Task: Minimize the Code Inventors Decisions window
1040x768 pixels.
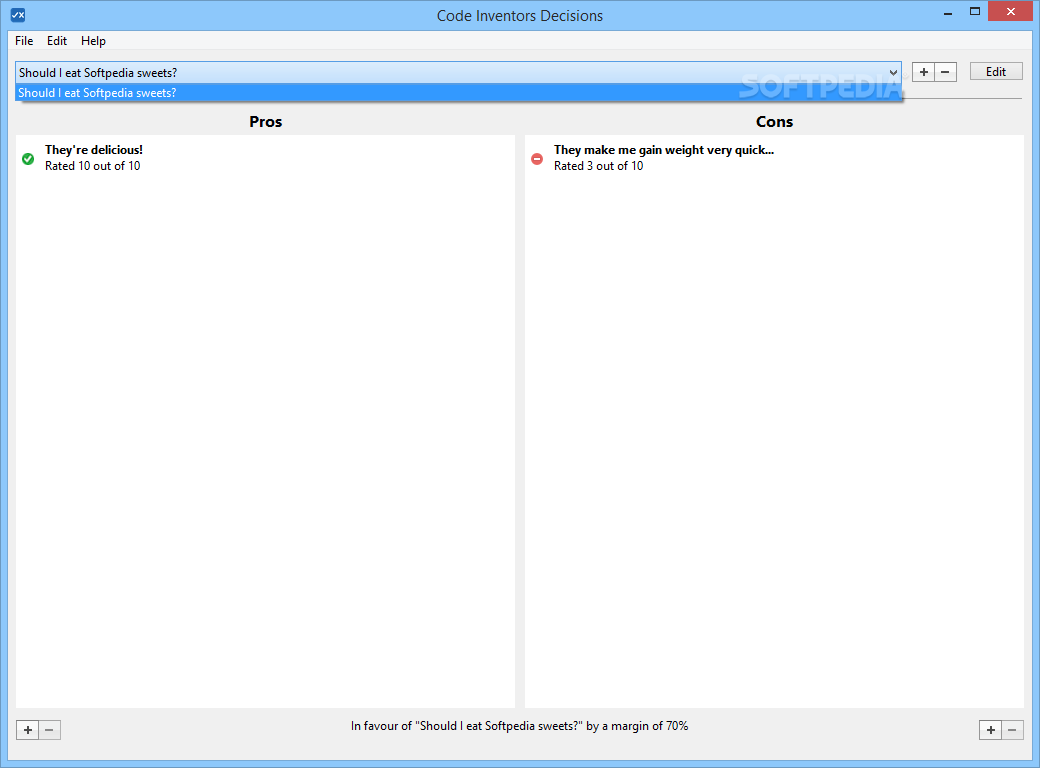Action: (x=948, y=12)
